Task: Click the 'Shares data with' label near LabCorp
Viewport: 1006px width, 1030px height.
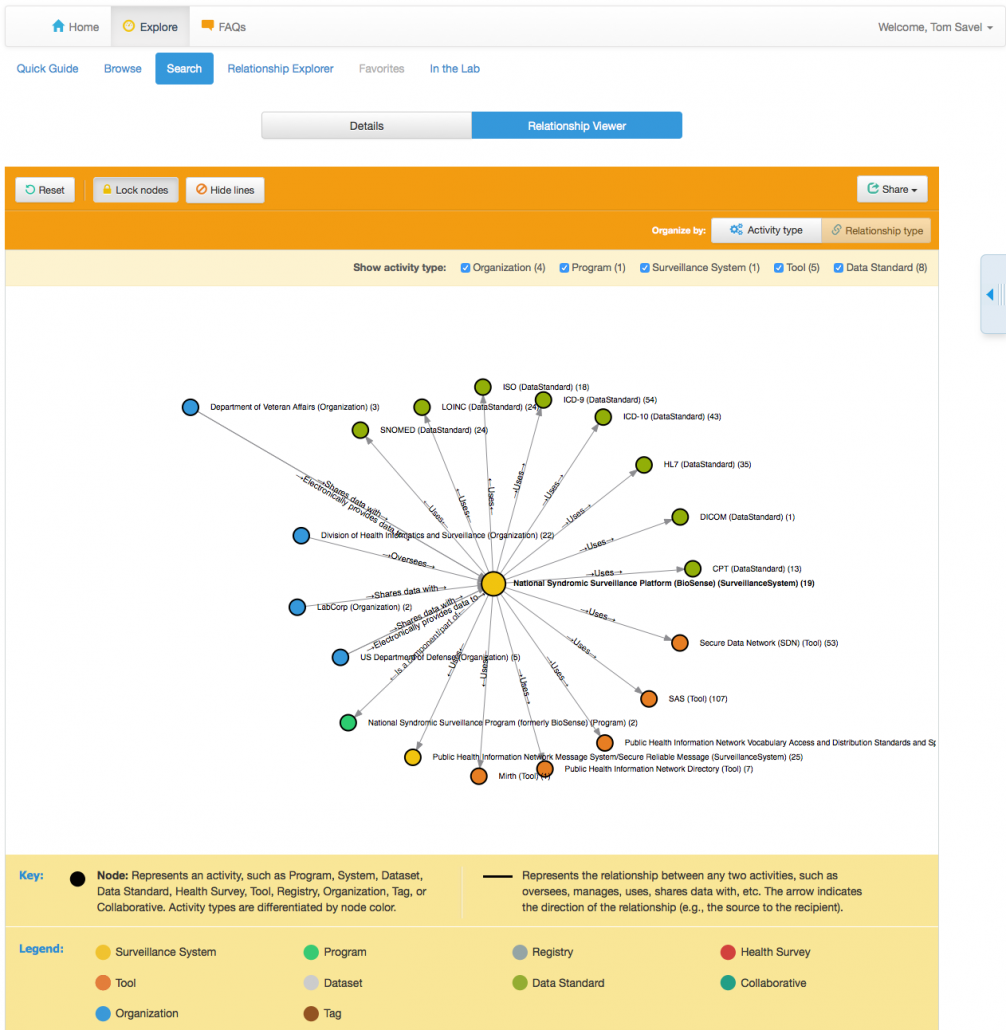Action: [x=407, y=592]
